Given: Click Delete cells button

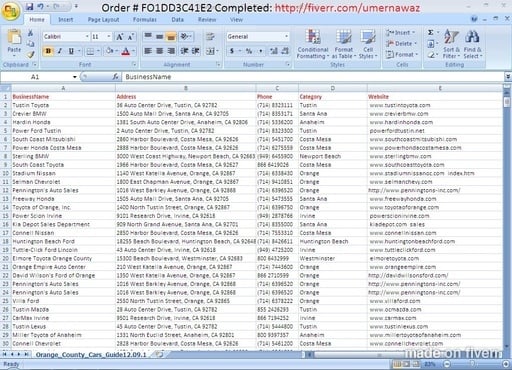Looking at the screenshot, I should (x=401, y=44).
